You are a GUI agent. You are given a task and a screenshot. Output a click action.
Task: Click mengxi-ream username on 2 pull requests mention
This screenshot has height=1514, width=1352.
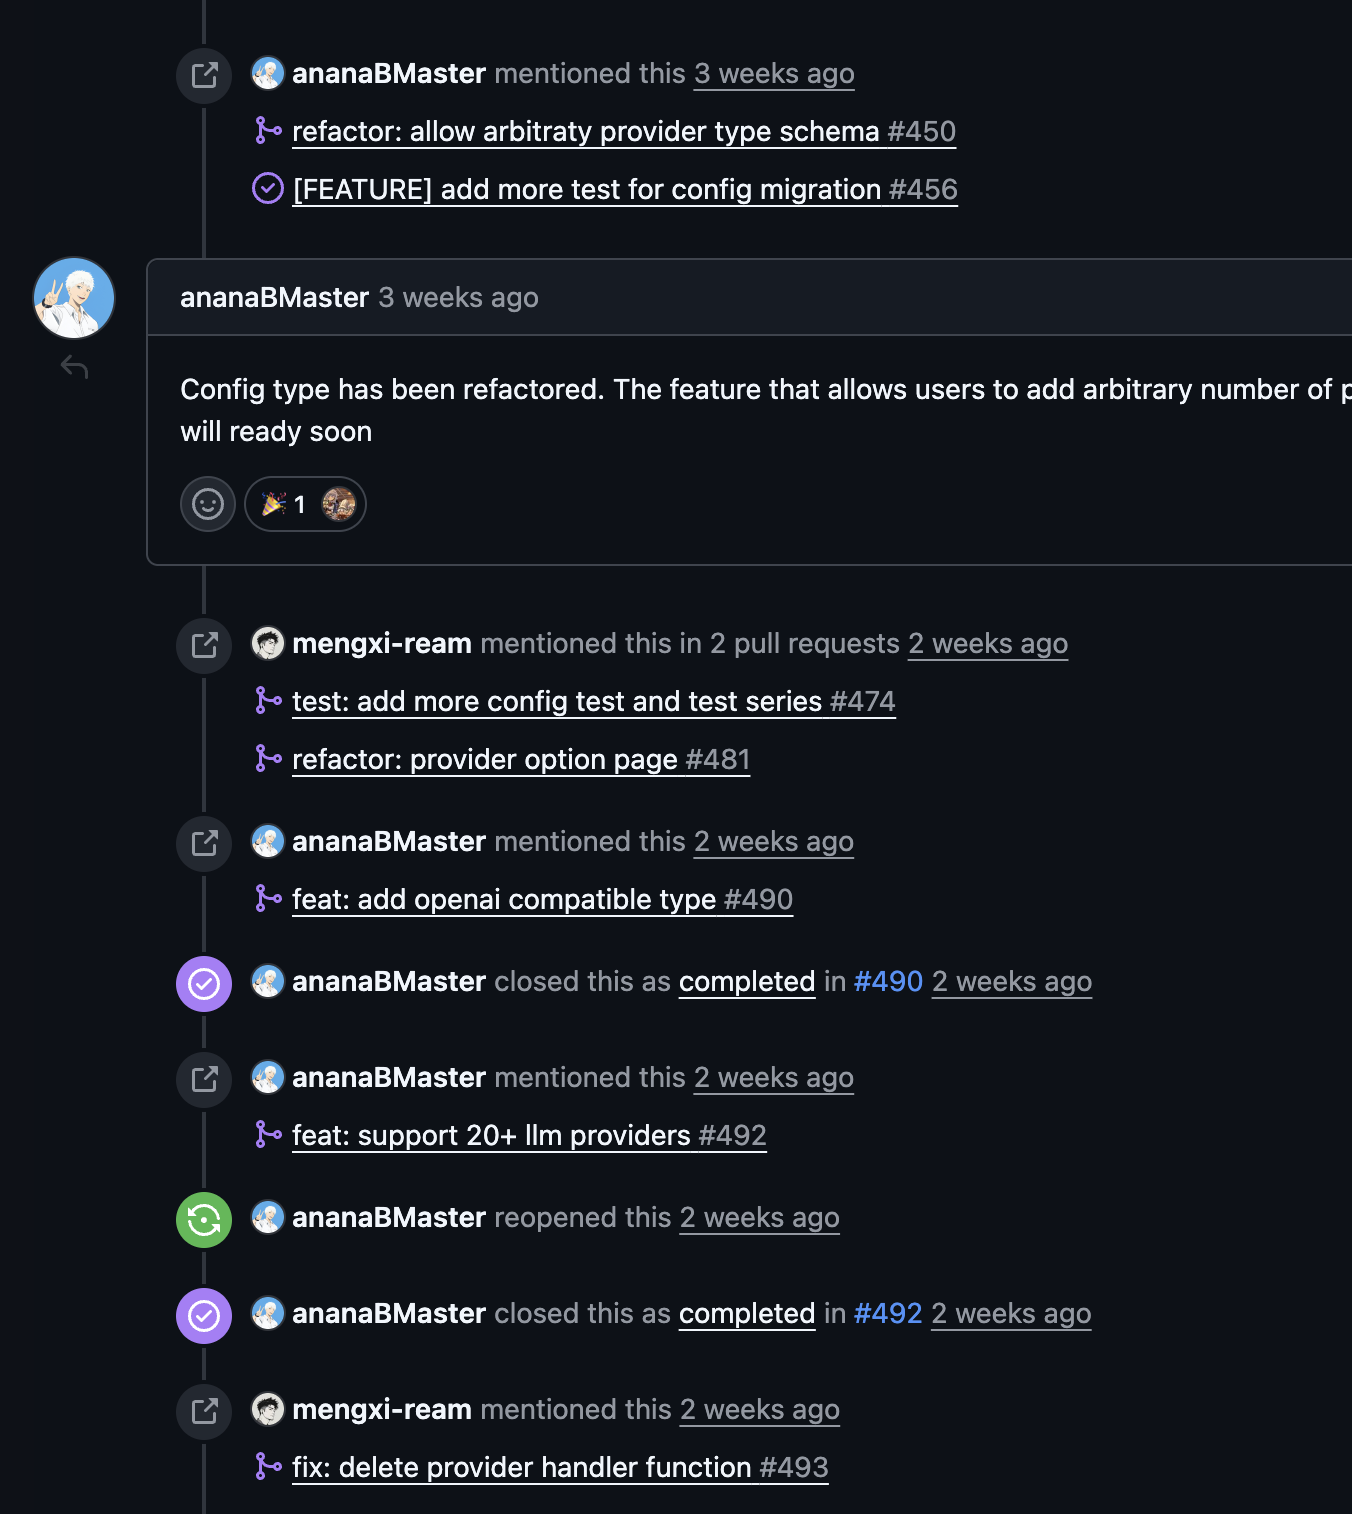[382, 644]
